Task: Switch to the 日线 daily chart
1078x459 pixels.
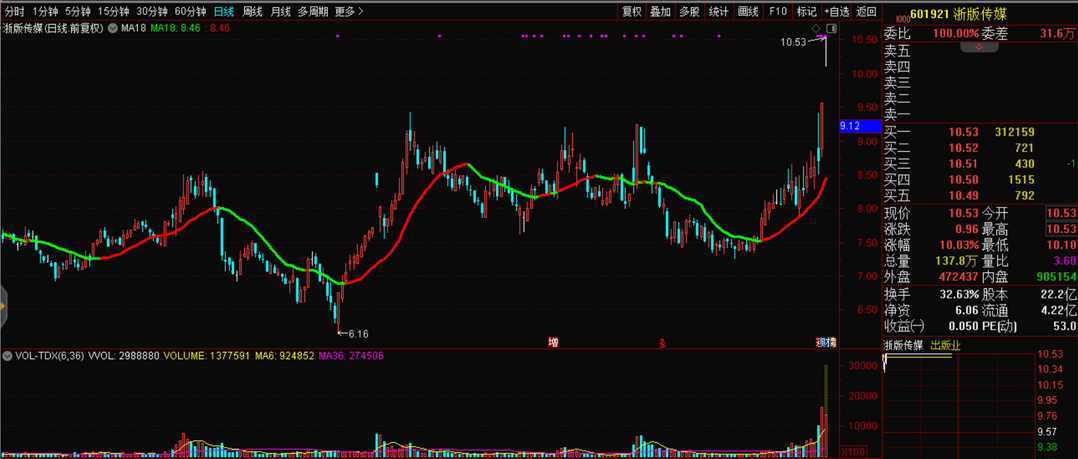Action: pyautogui.click(x=223, y=11)
